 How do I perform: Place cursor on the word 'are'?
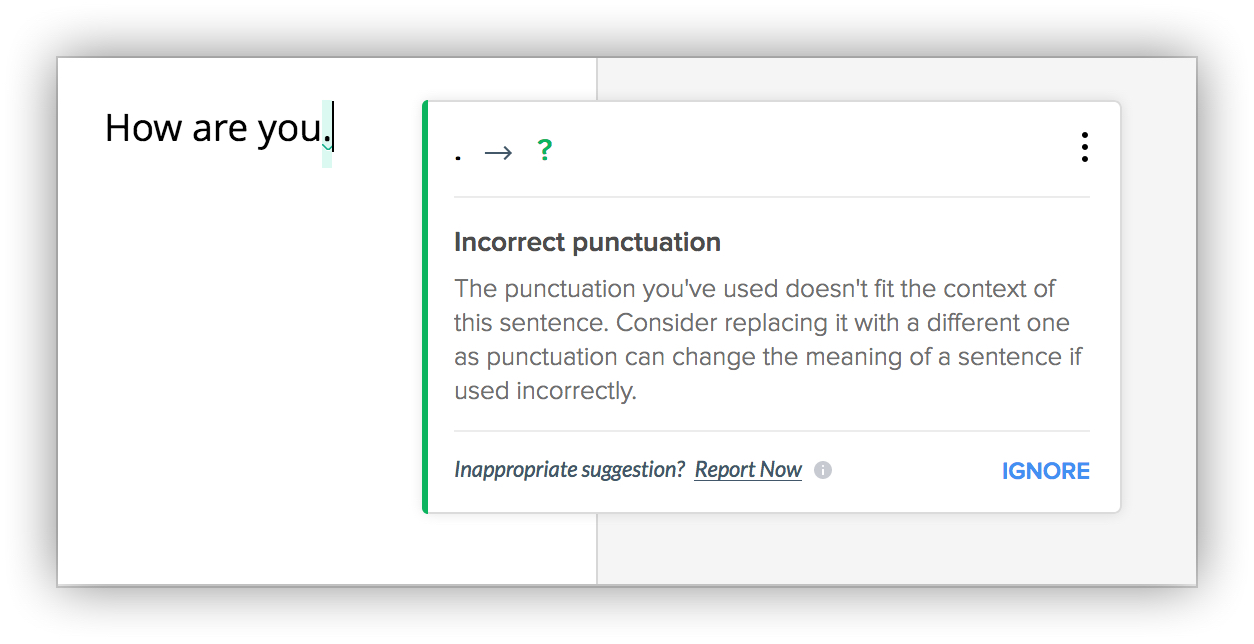coord(218,131)
